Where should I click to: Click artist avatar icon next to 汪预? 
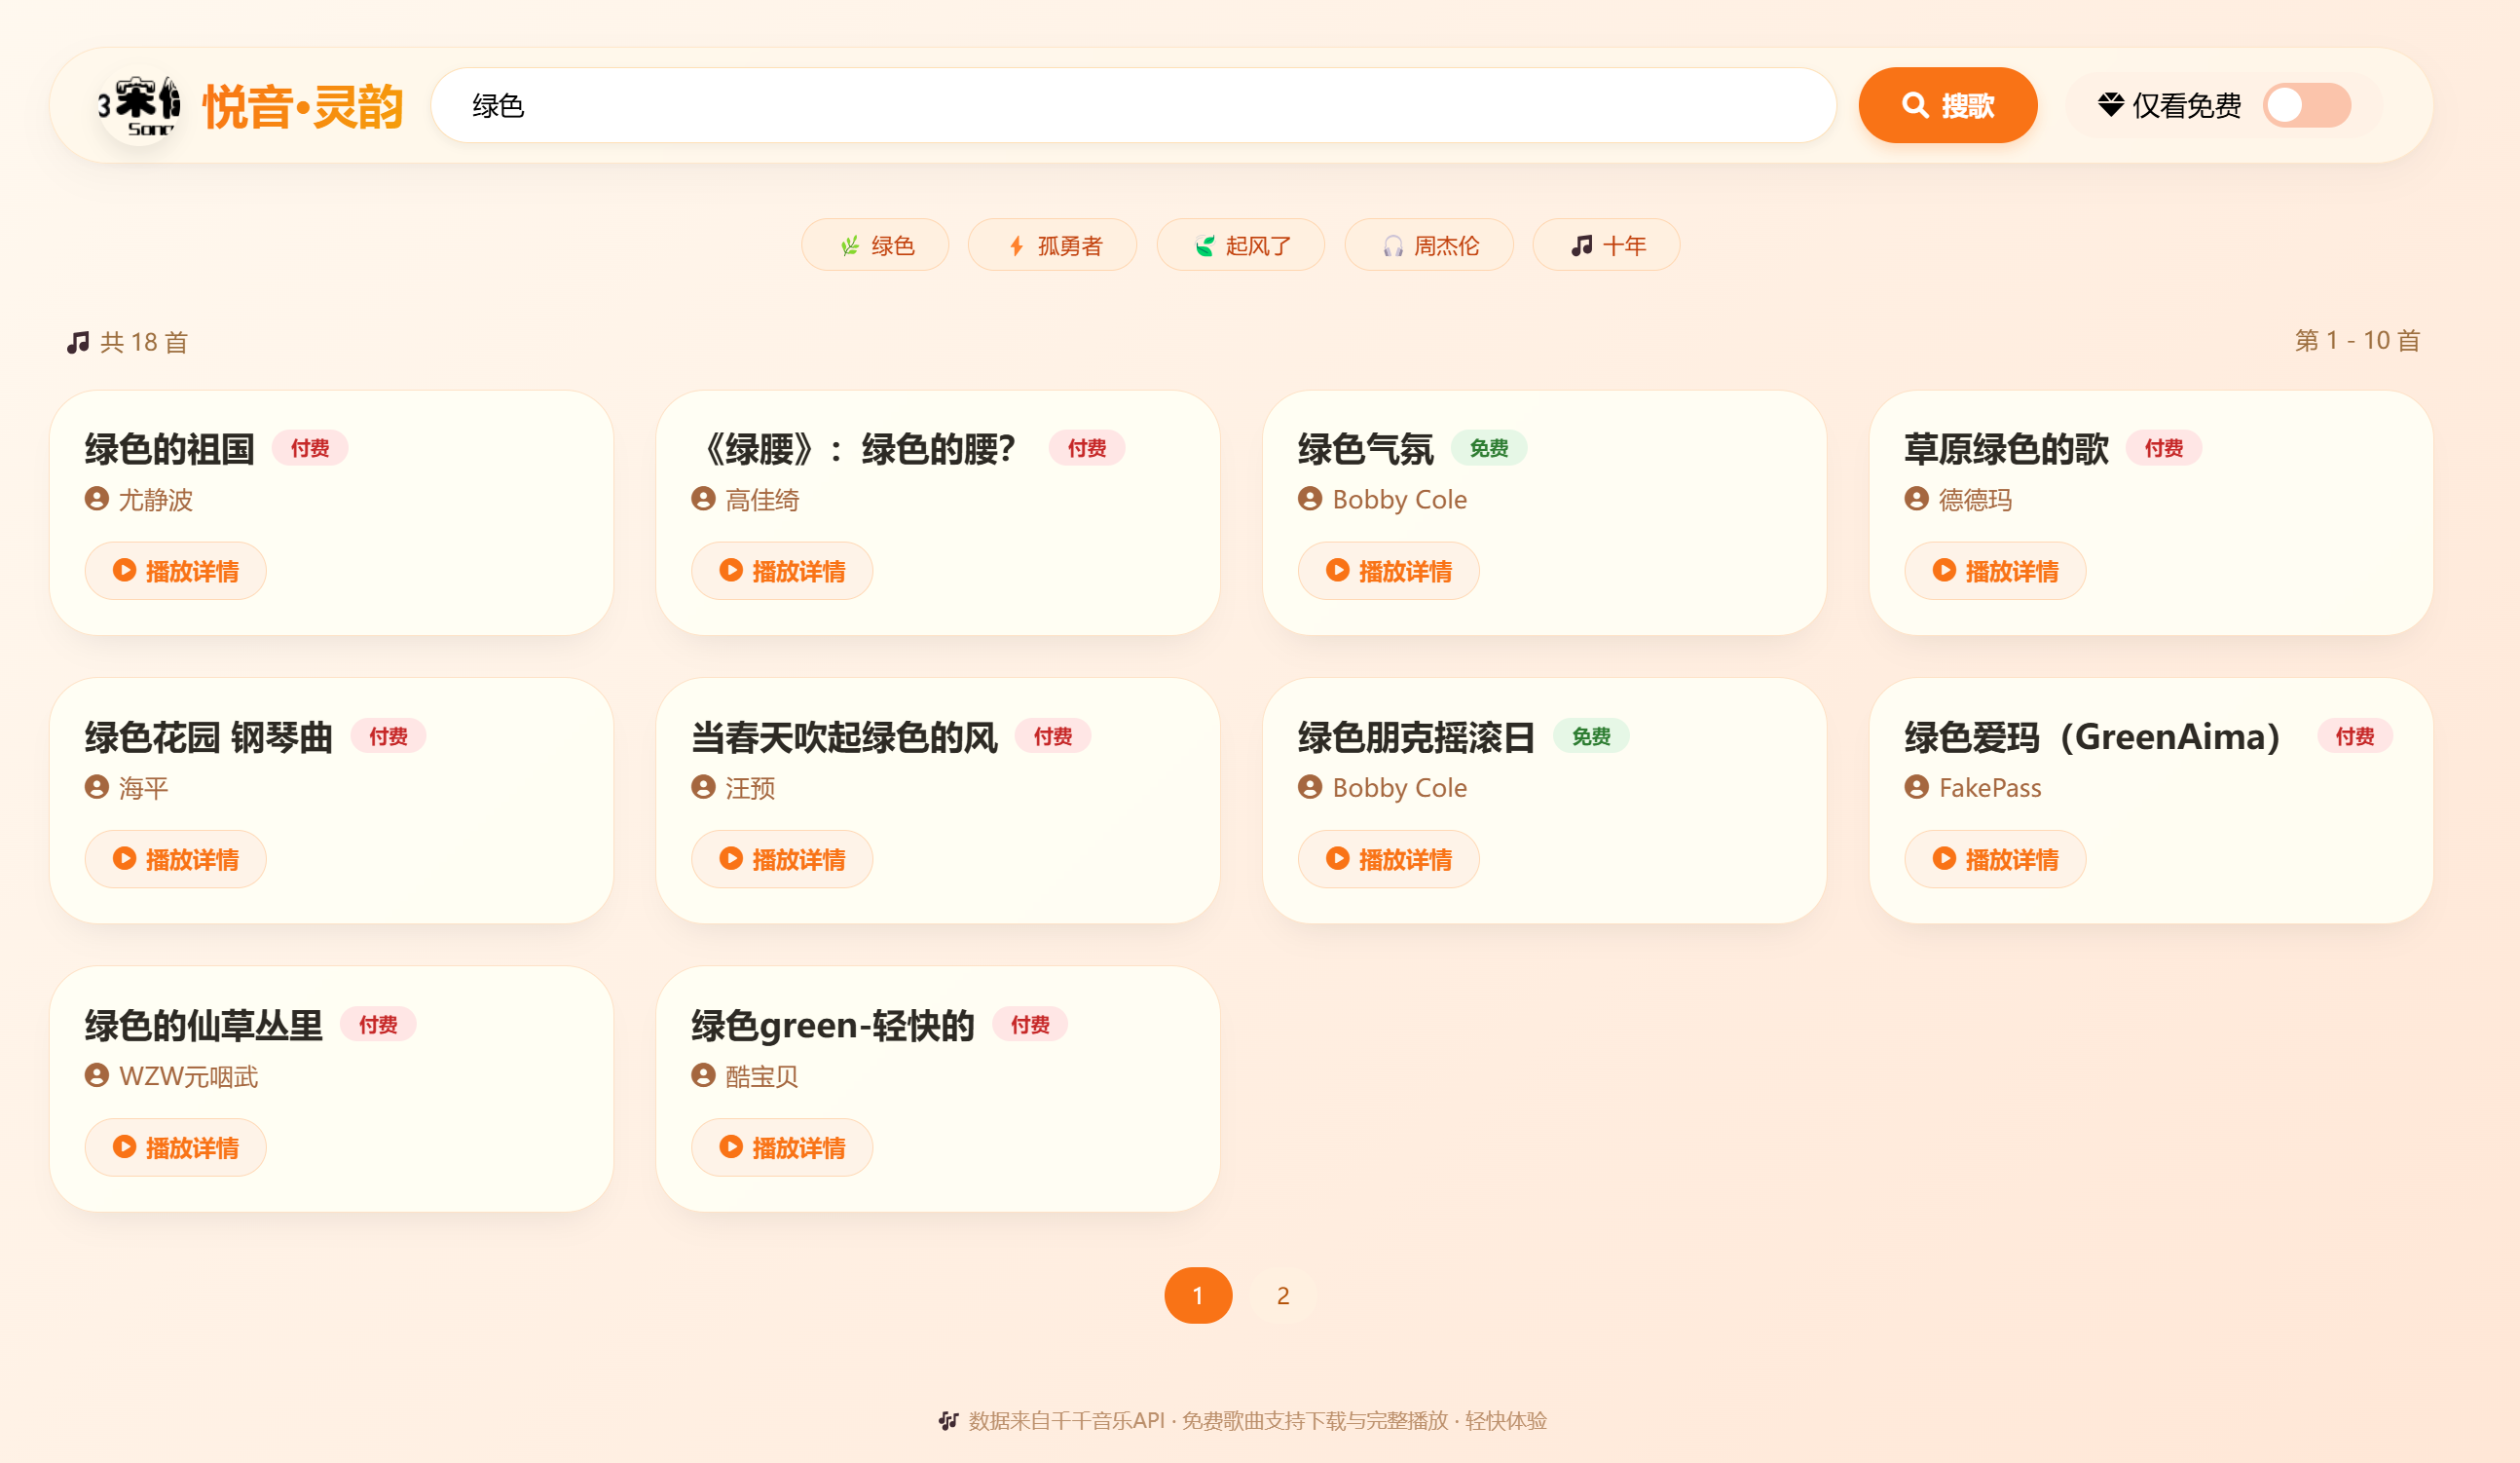703,787
